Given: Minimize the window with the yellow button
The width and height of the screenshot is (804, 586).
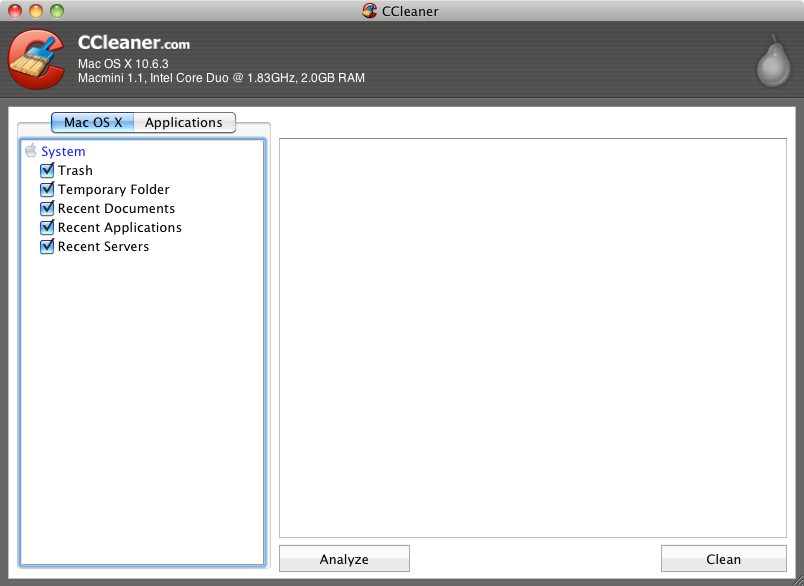Looking at the screenshot, I should pos(35,11).
